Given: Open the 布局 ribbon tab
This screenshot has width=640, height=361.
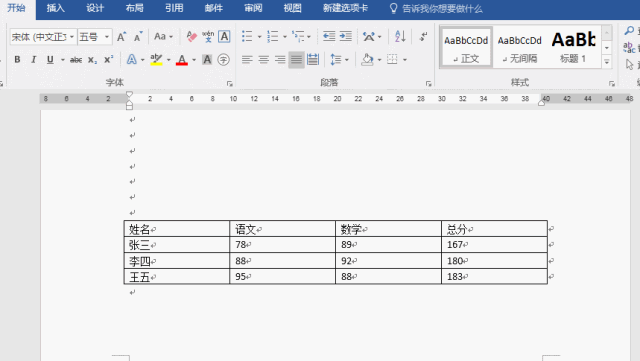Looking at the screenshot, I should click(135, 8).
